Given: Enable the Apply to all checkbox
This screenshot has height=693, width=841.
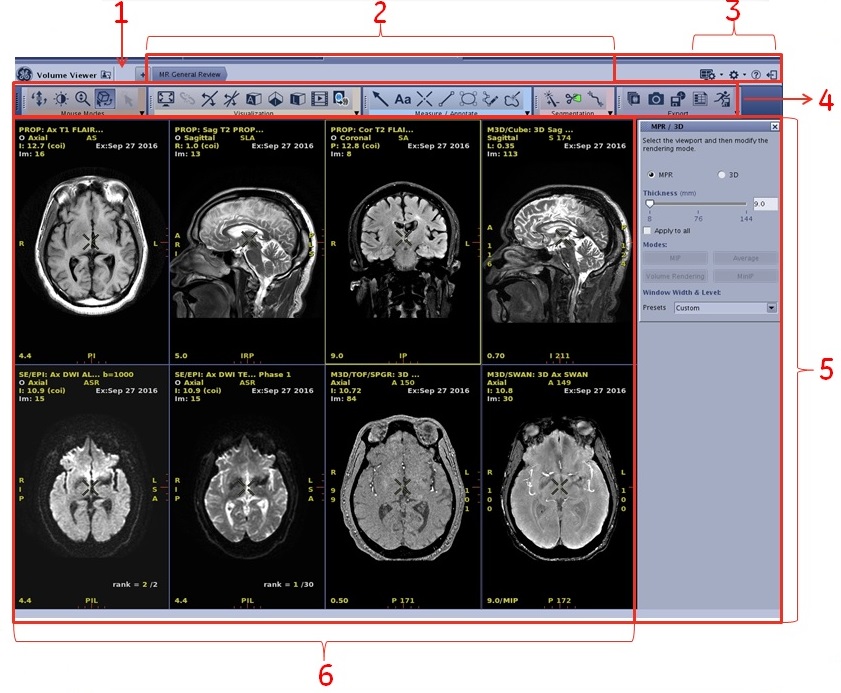Looking at the screenshot, I should (x=648, y=230).
